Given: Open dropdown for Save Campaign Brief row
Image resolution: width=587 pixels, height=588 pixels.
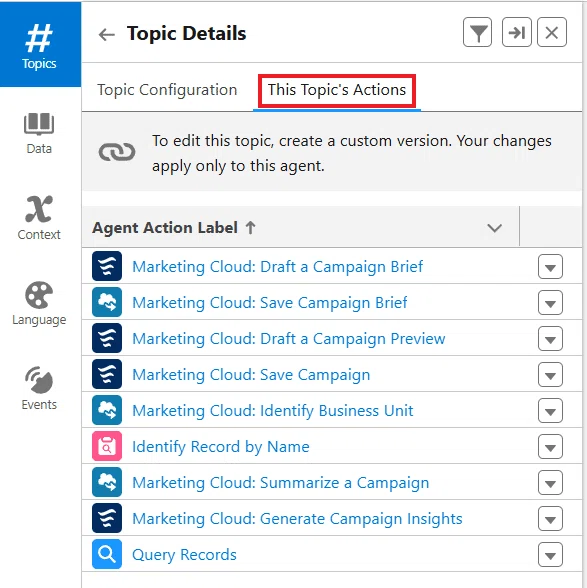Looking at the screenshot, I should 550,303.
